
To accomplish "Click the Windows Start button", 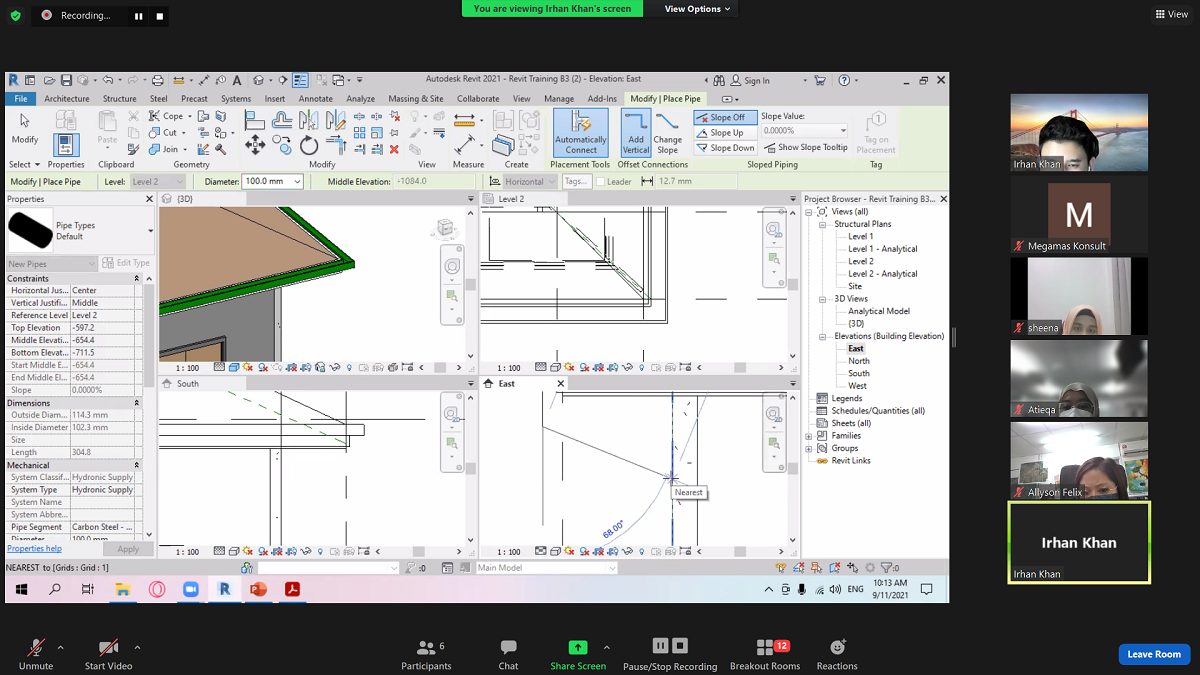I will [21, 590].
